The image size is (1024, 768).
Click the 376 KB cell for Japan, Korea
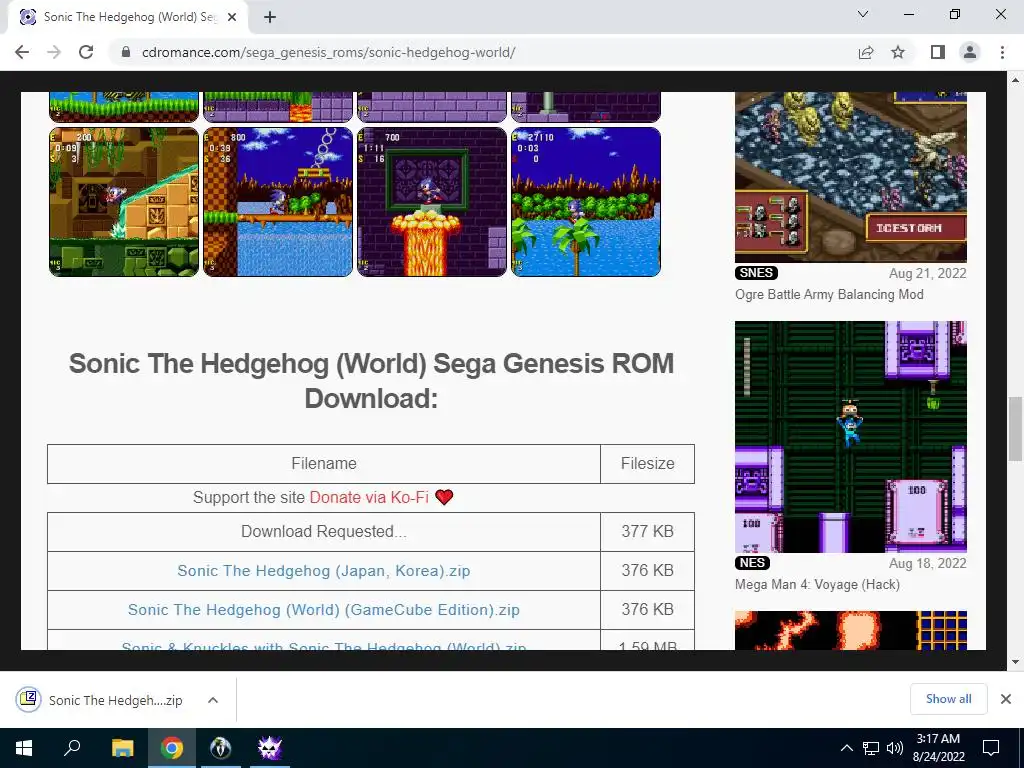[x=647, y=571]
